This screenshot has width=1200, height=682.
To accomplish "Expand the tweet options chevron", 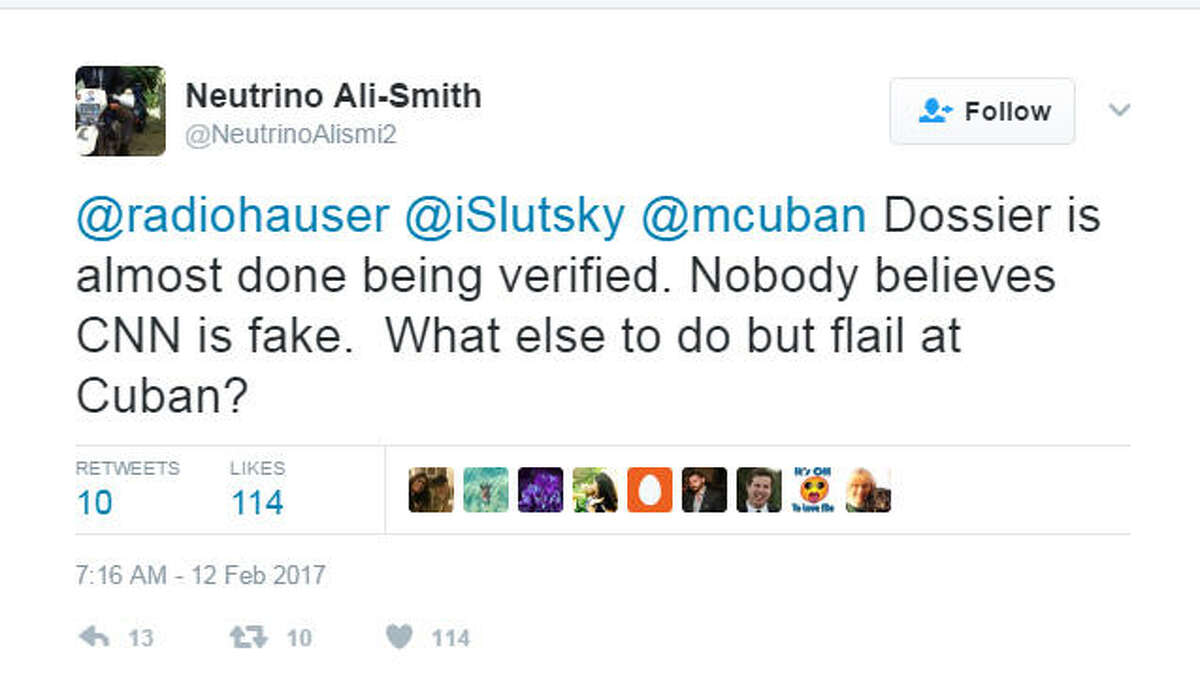I will tap(1120, 110).
